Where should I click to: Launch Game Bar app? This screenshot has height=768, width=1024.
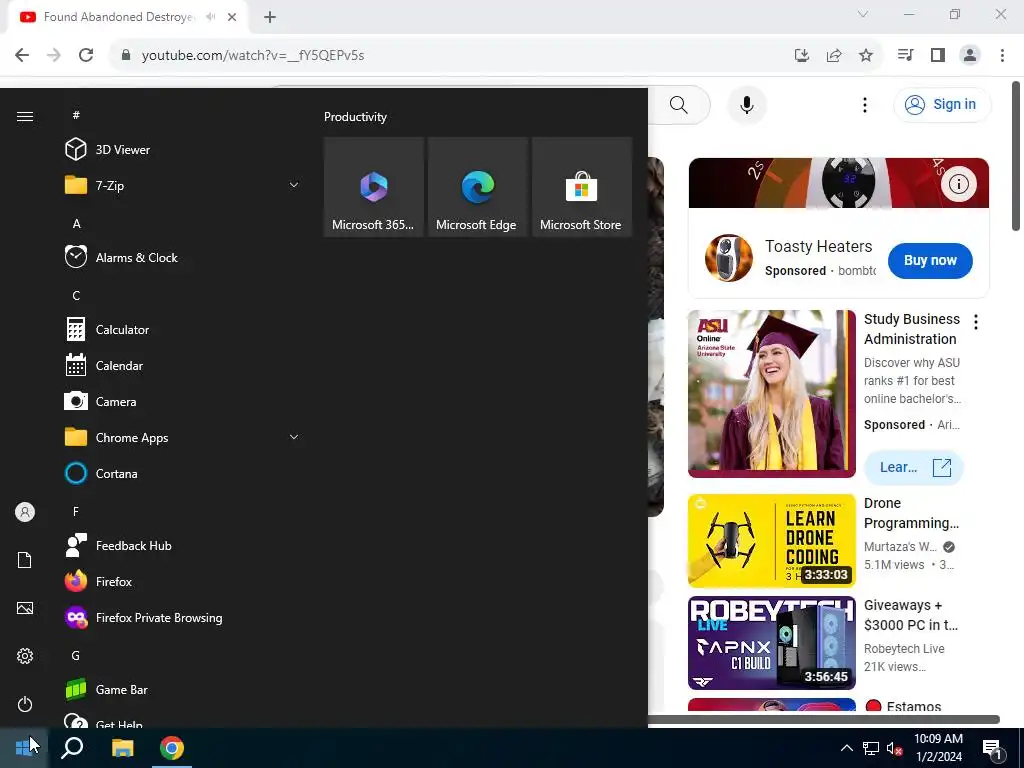(183, 690)
